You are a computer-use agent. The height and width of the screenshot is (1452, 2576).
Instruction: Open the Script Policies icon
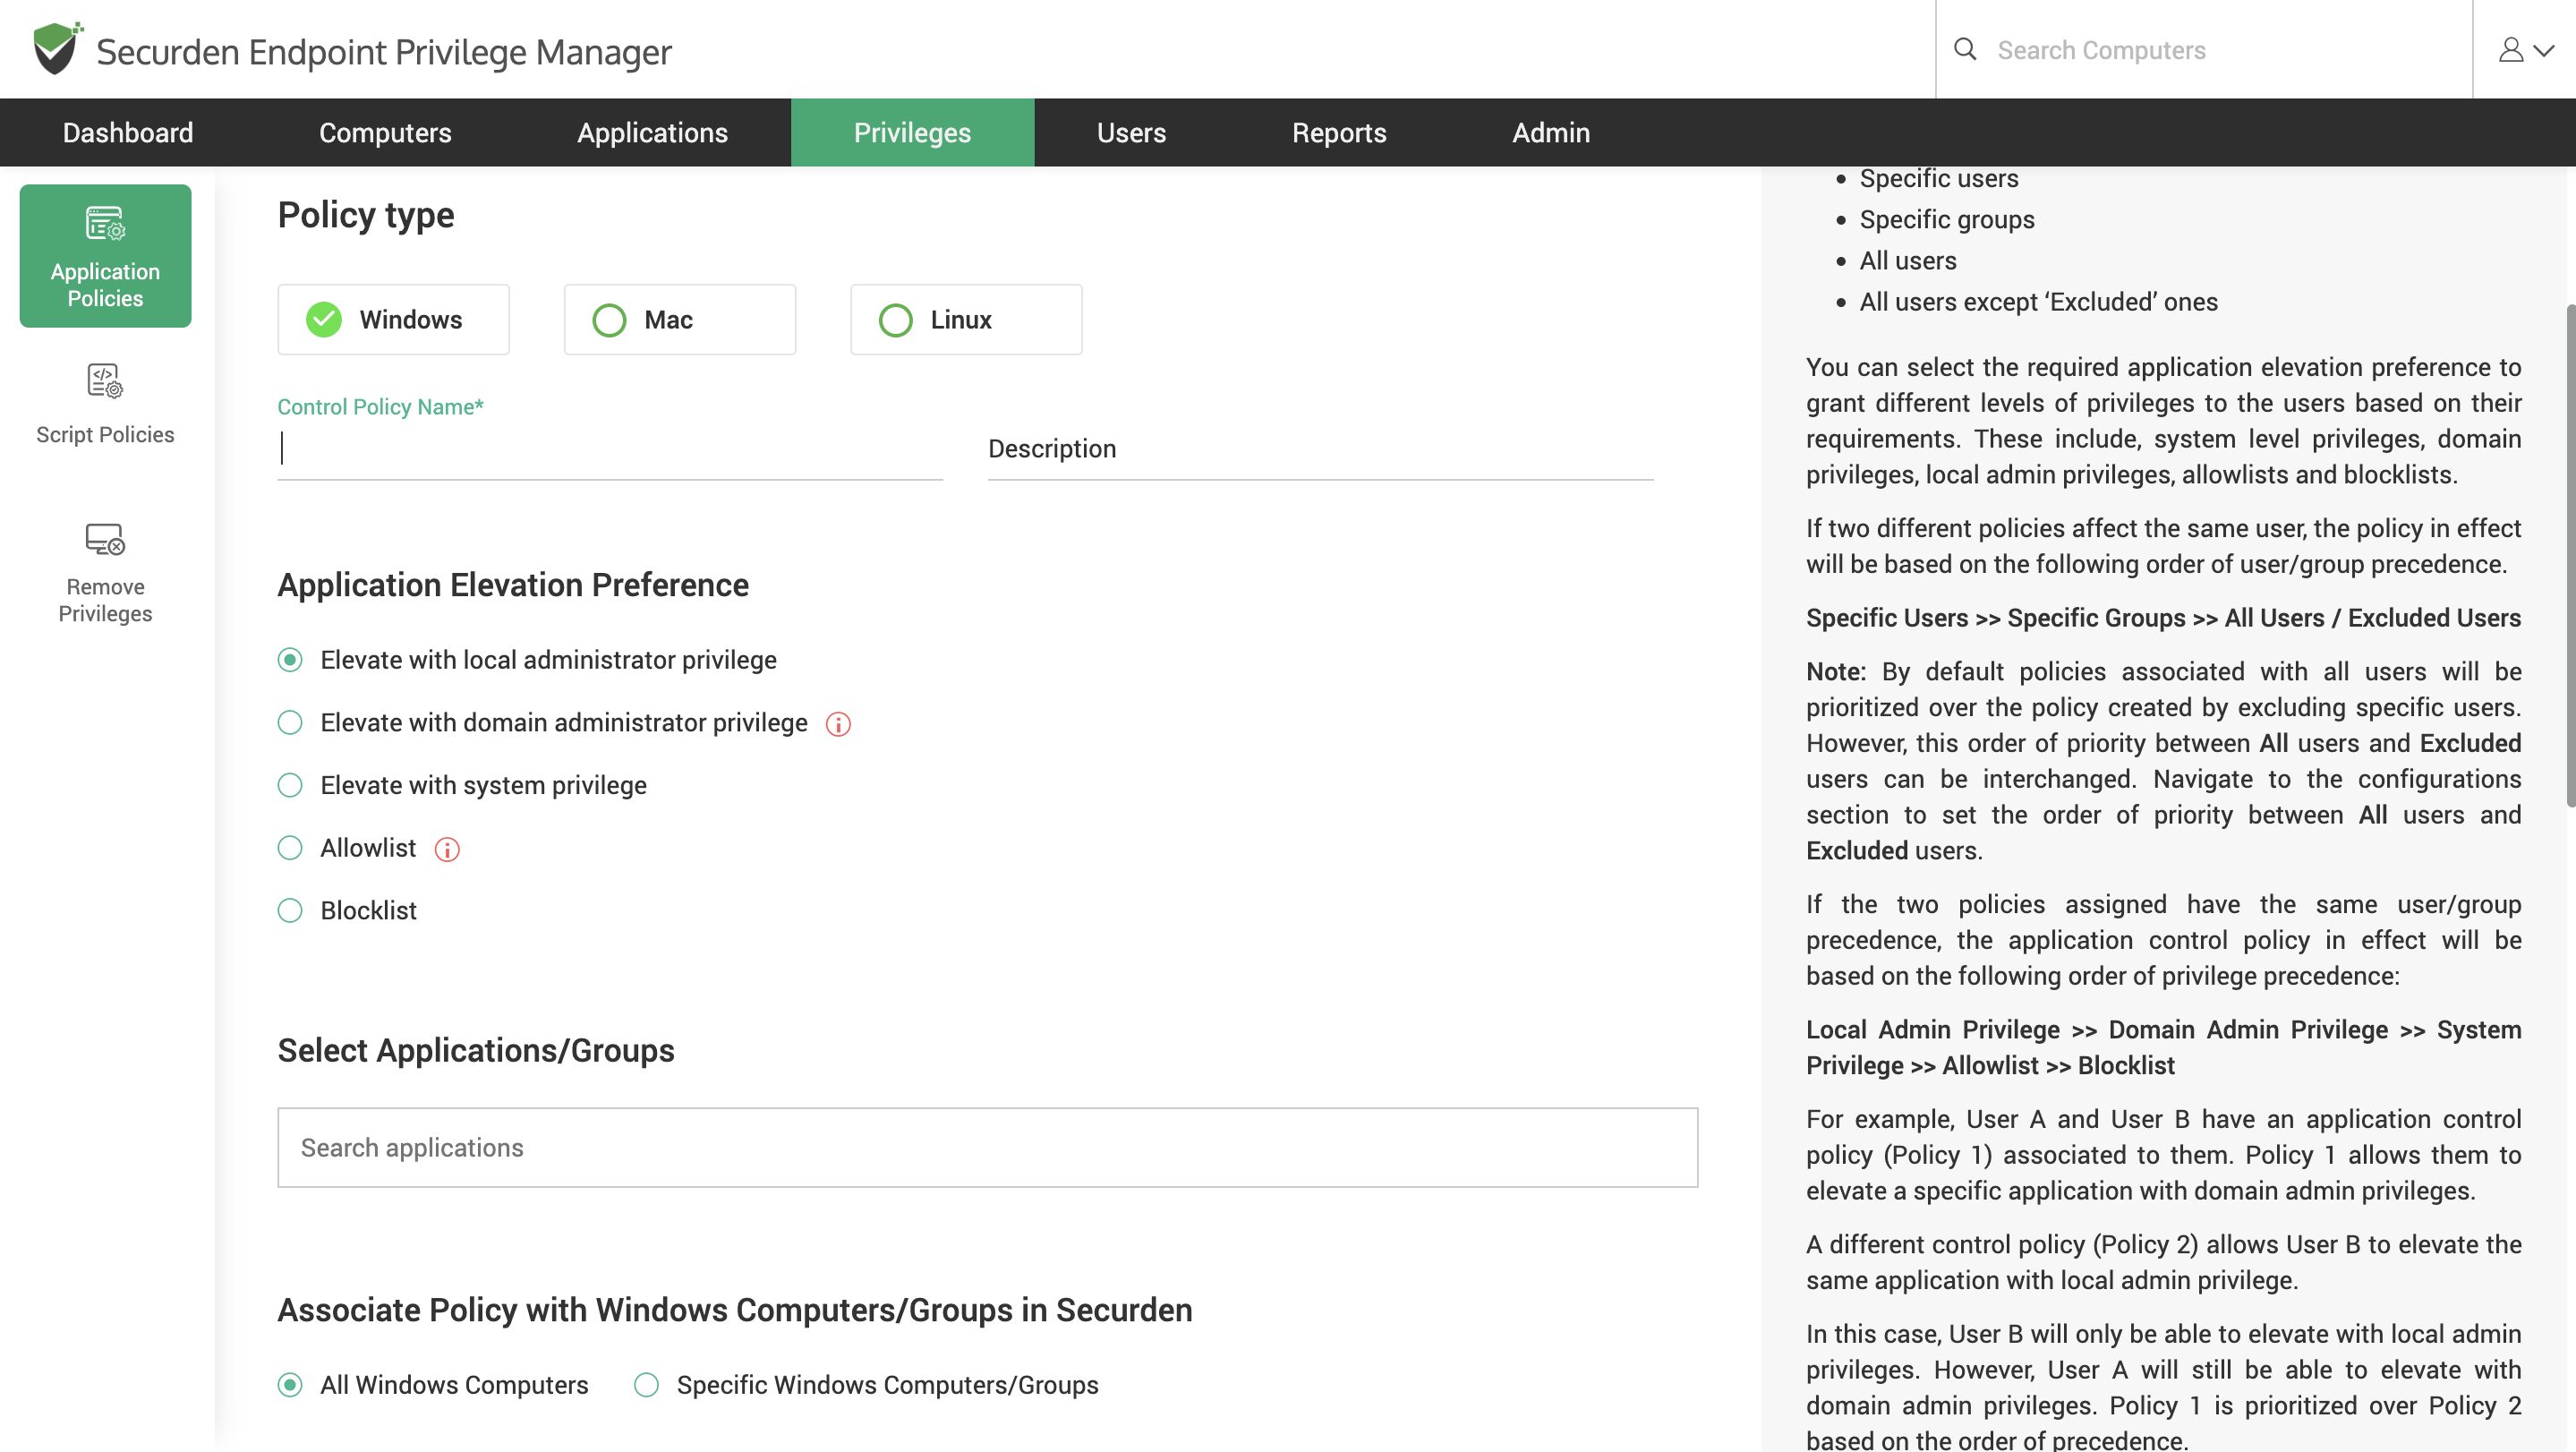pyautogui.click(x=105, y=381)
